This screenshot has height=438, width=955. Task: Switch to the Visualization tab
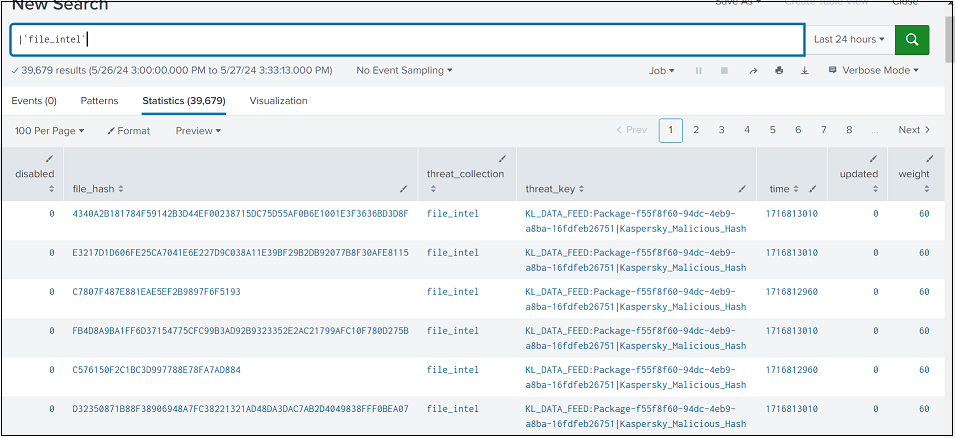click(278, 101)
